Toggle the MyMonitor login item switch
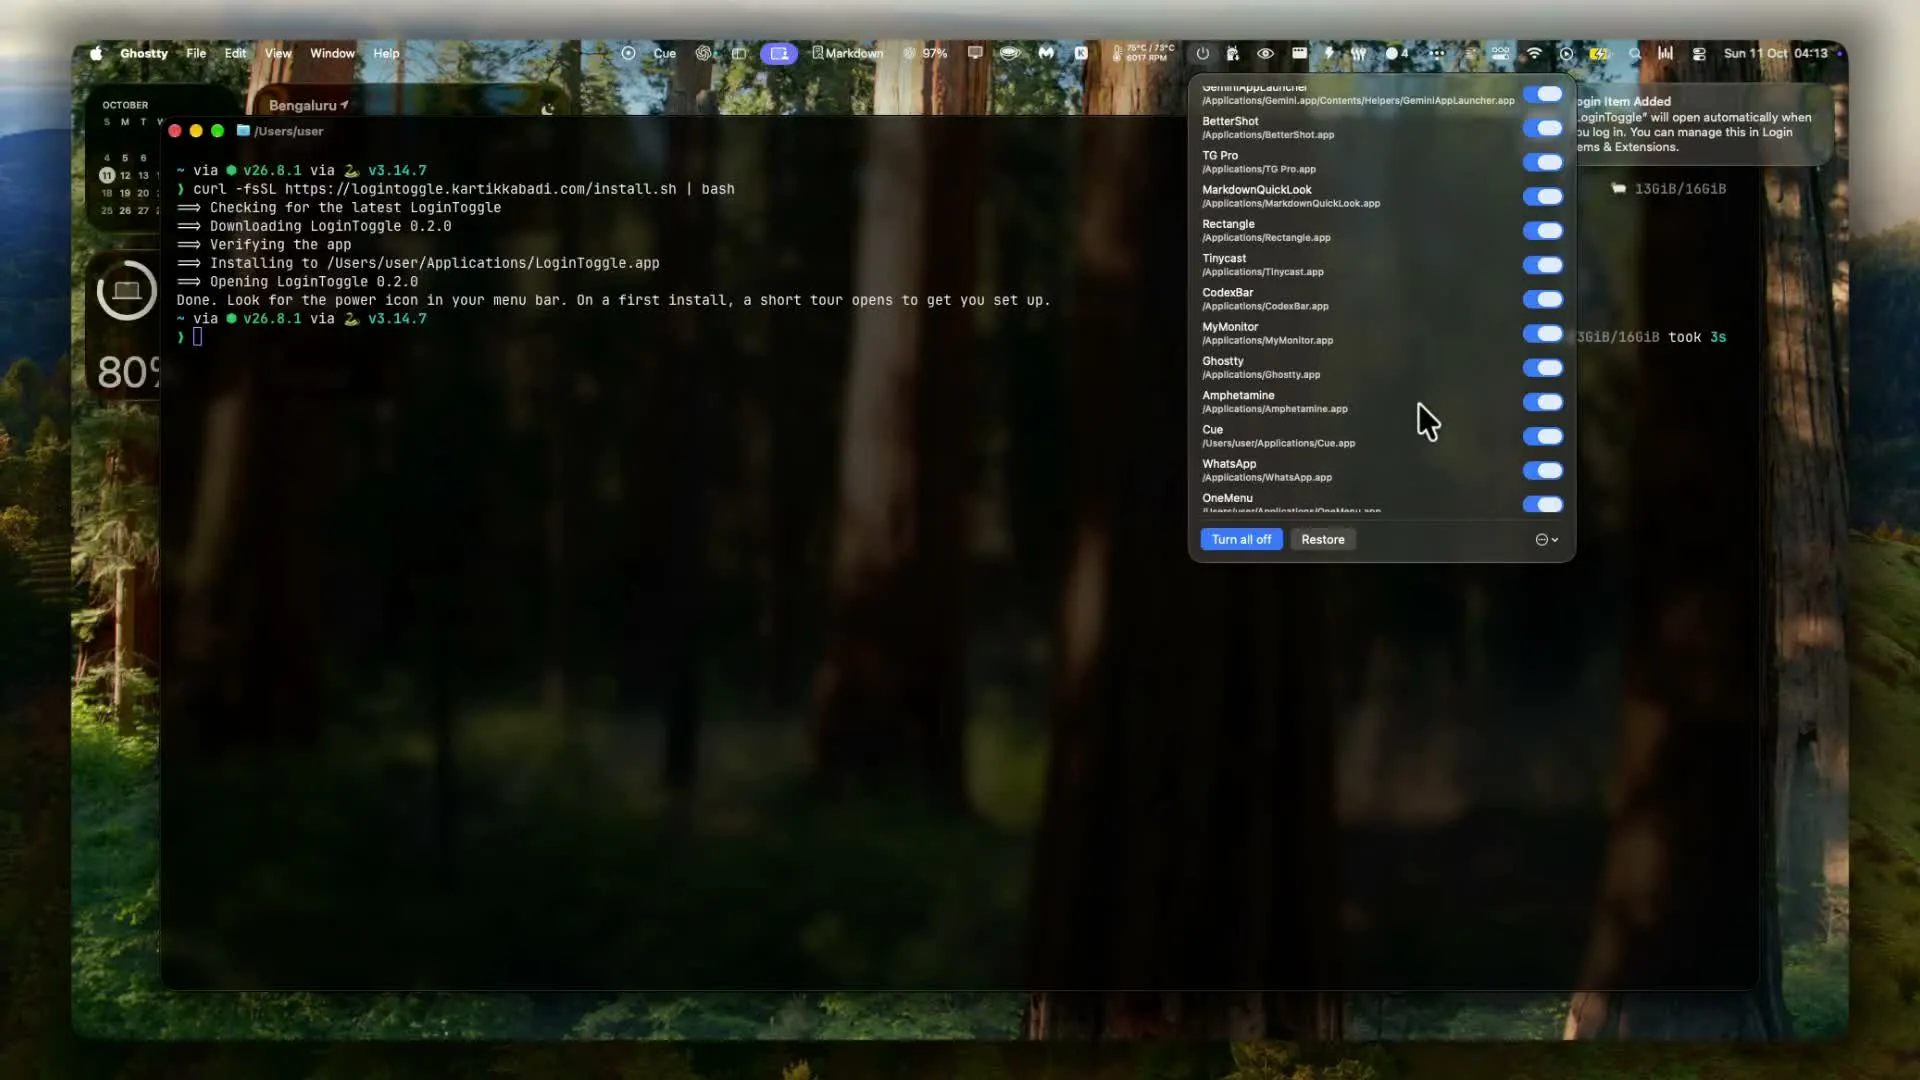Viewport: 1920px width, 1080px height. tap(1543, 333)
